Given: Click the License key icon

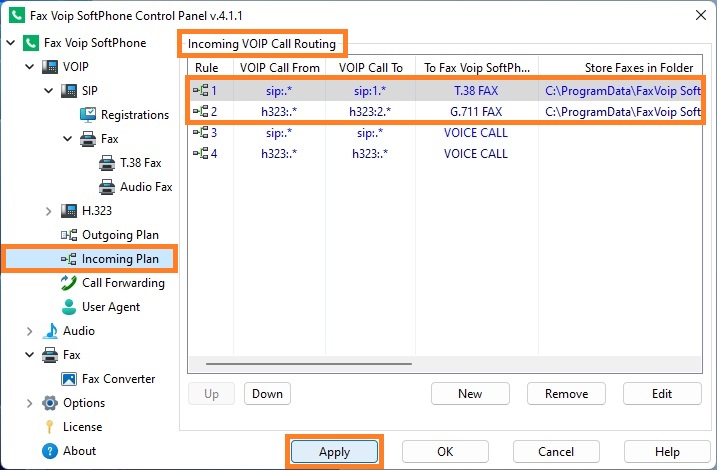Looking at the screenshot, I should [x=50, y=427].
